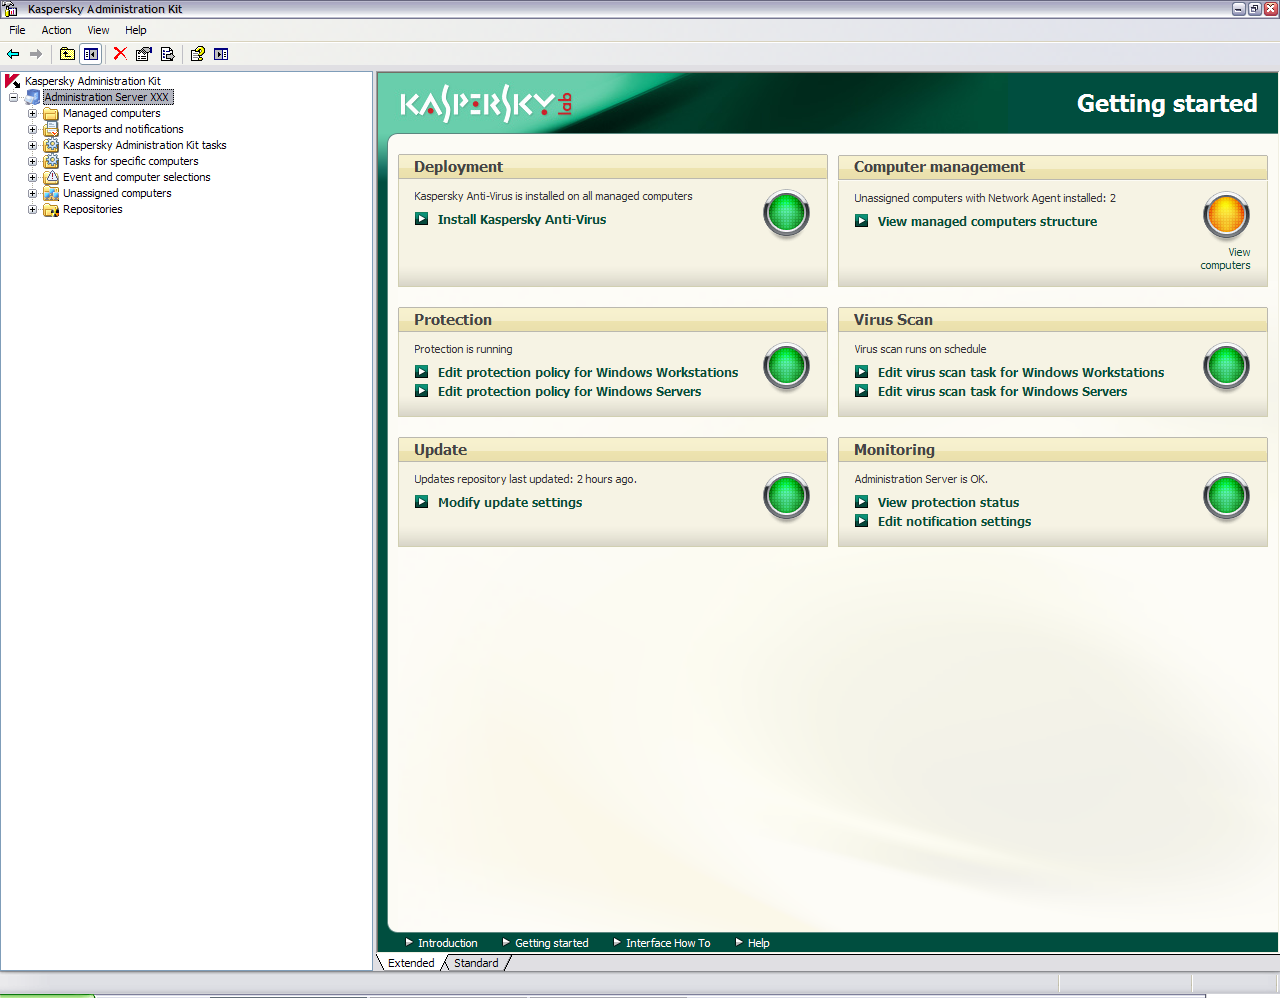Edit protection policy for Windows Workstations
The height and width of the screenshot is (998, 1280).
coord(588,372)
